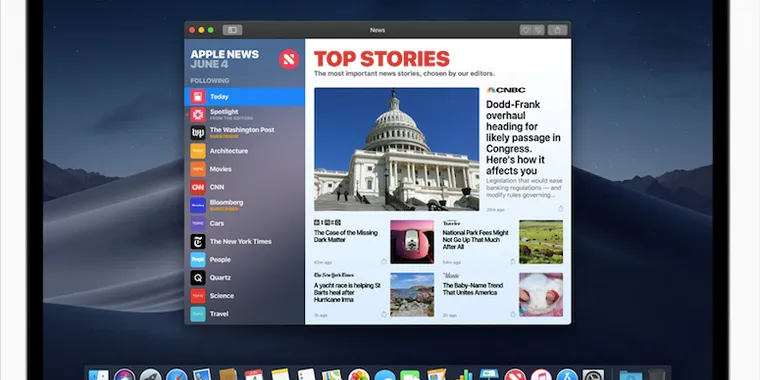Open The Washington Post channel

tap(244, 132)
